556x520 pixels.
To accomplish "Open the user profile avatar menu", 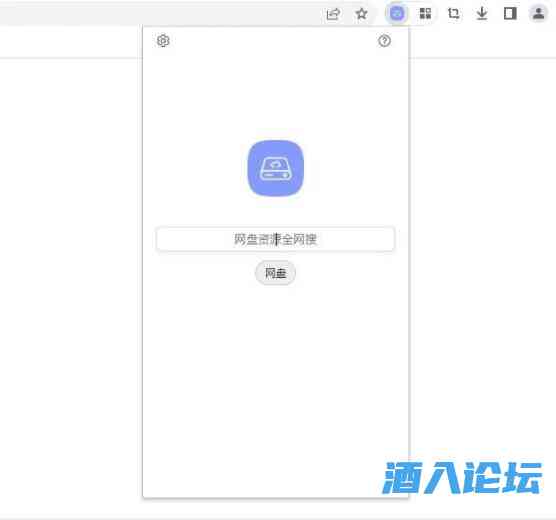I will tap(538, 13).
